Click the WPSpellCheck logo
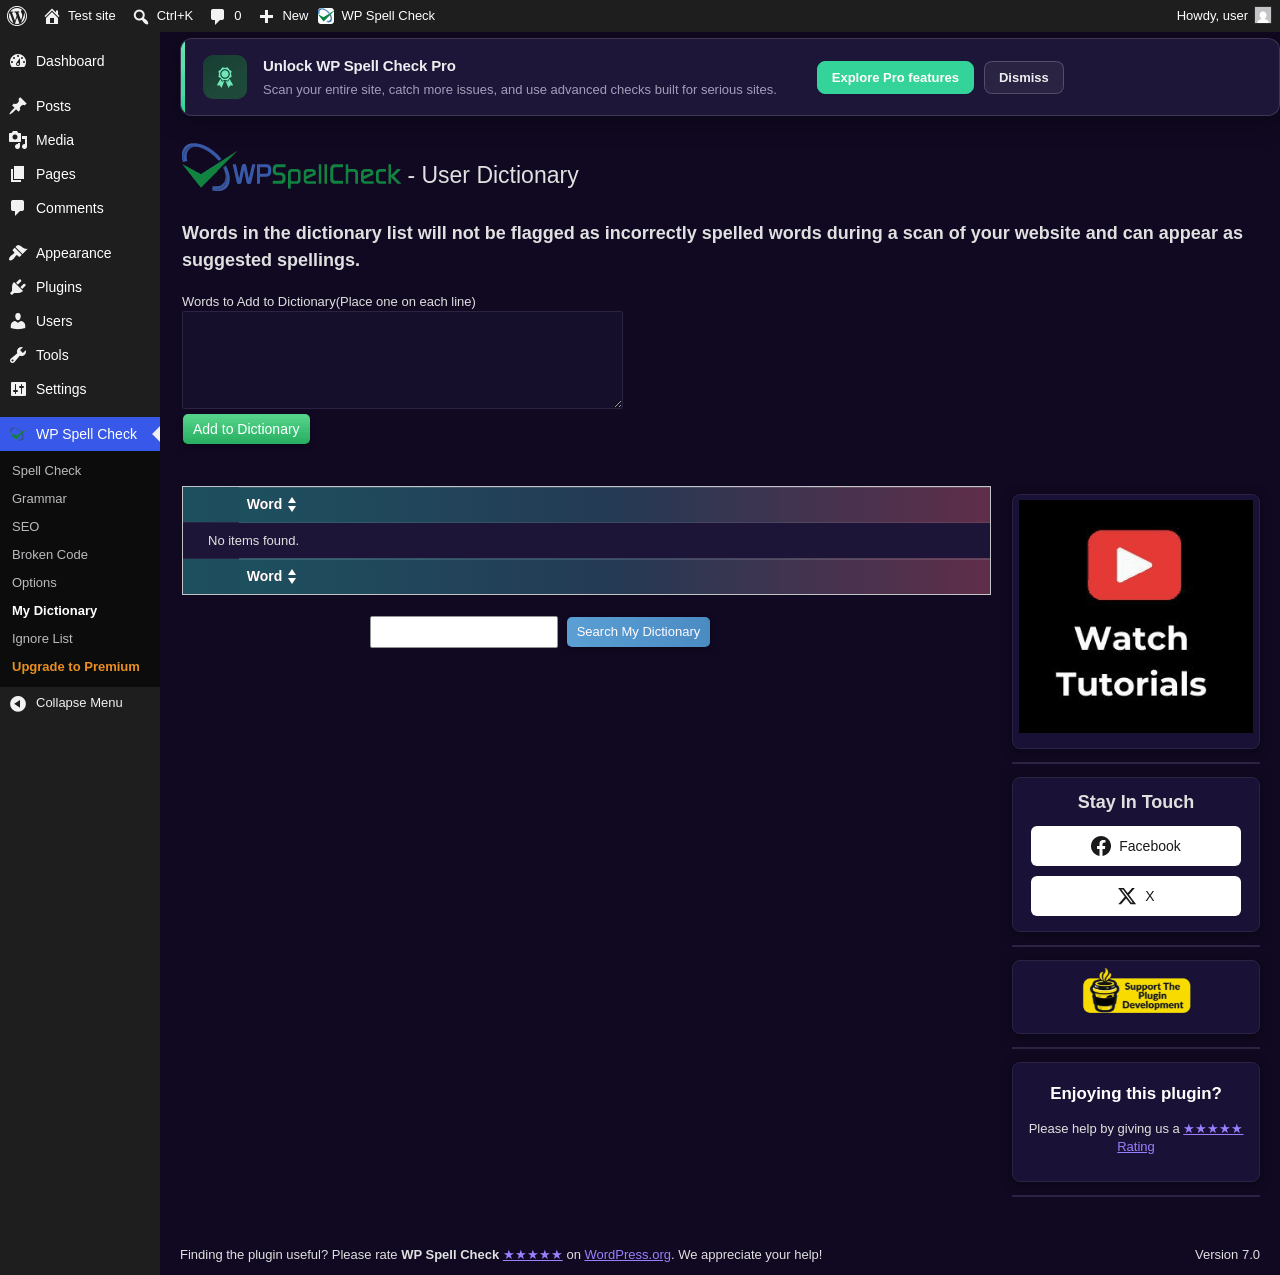The height and width of the screenshot is (1275, 1280). pos(291,168)
